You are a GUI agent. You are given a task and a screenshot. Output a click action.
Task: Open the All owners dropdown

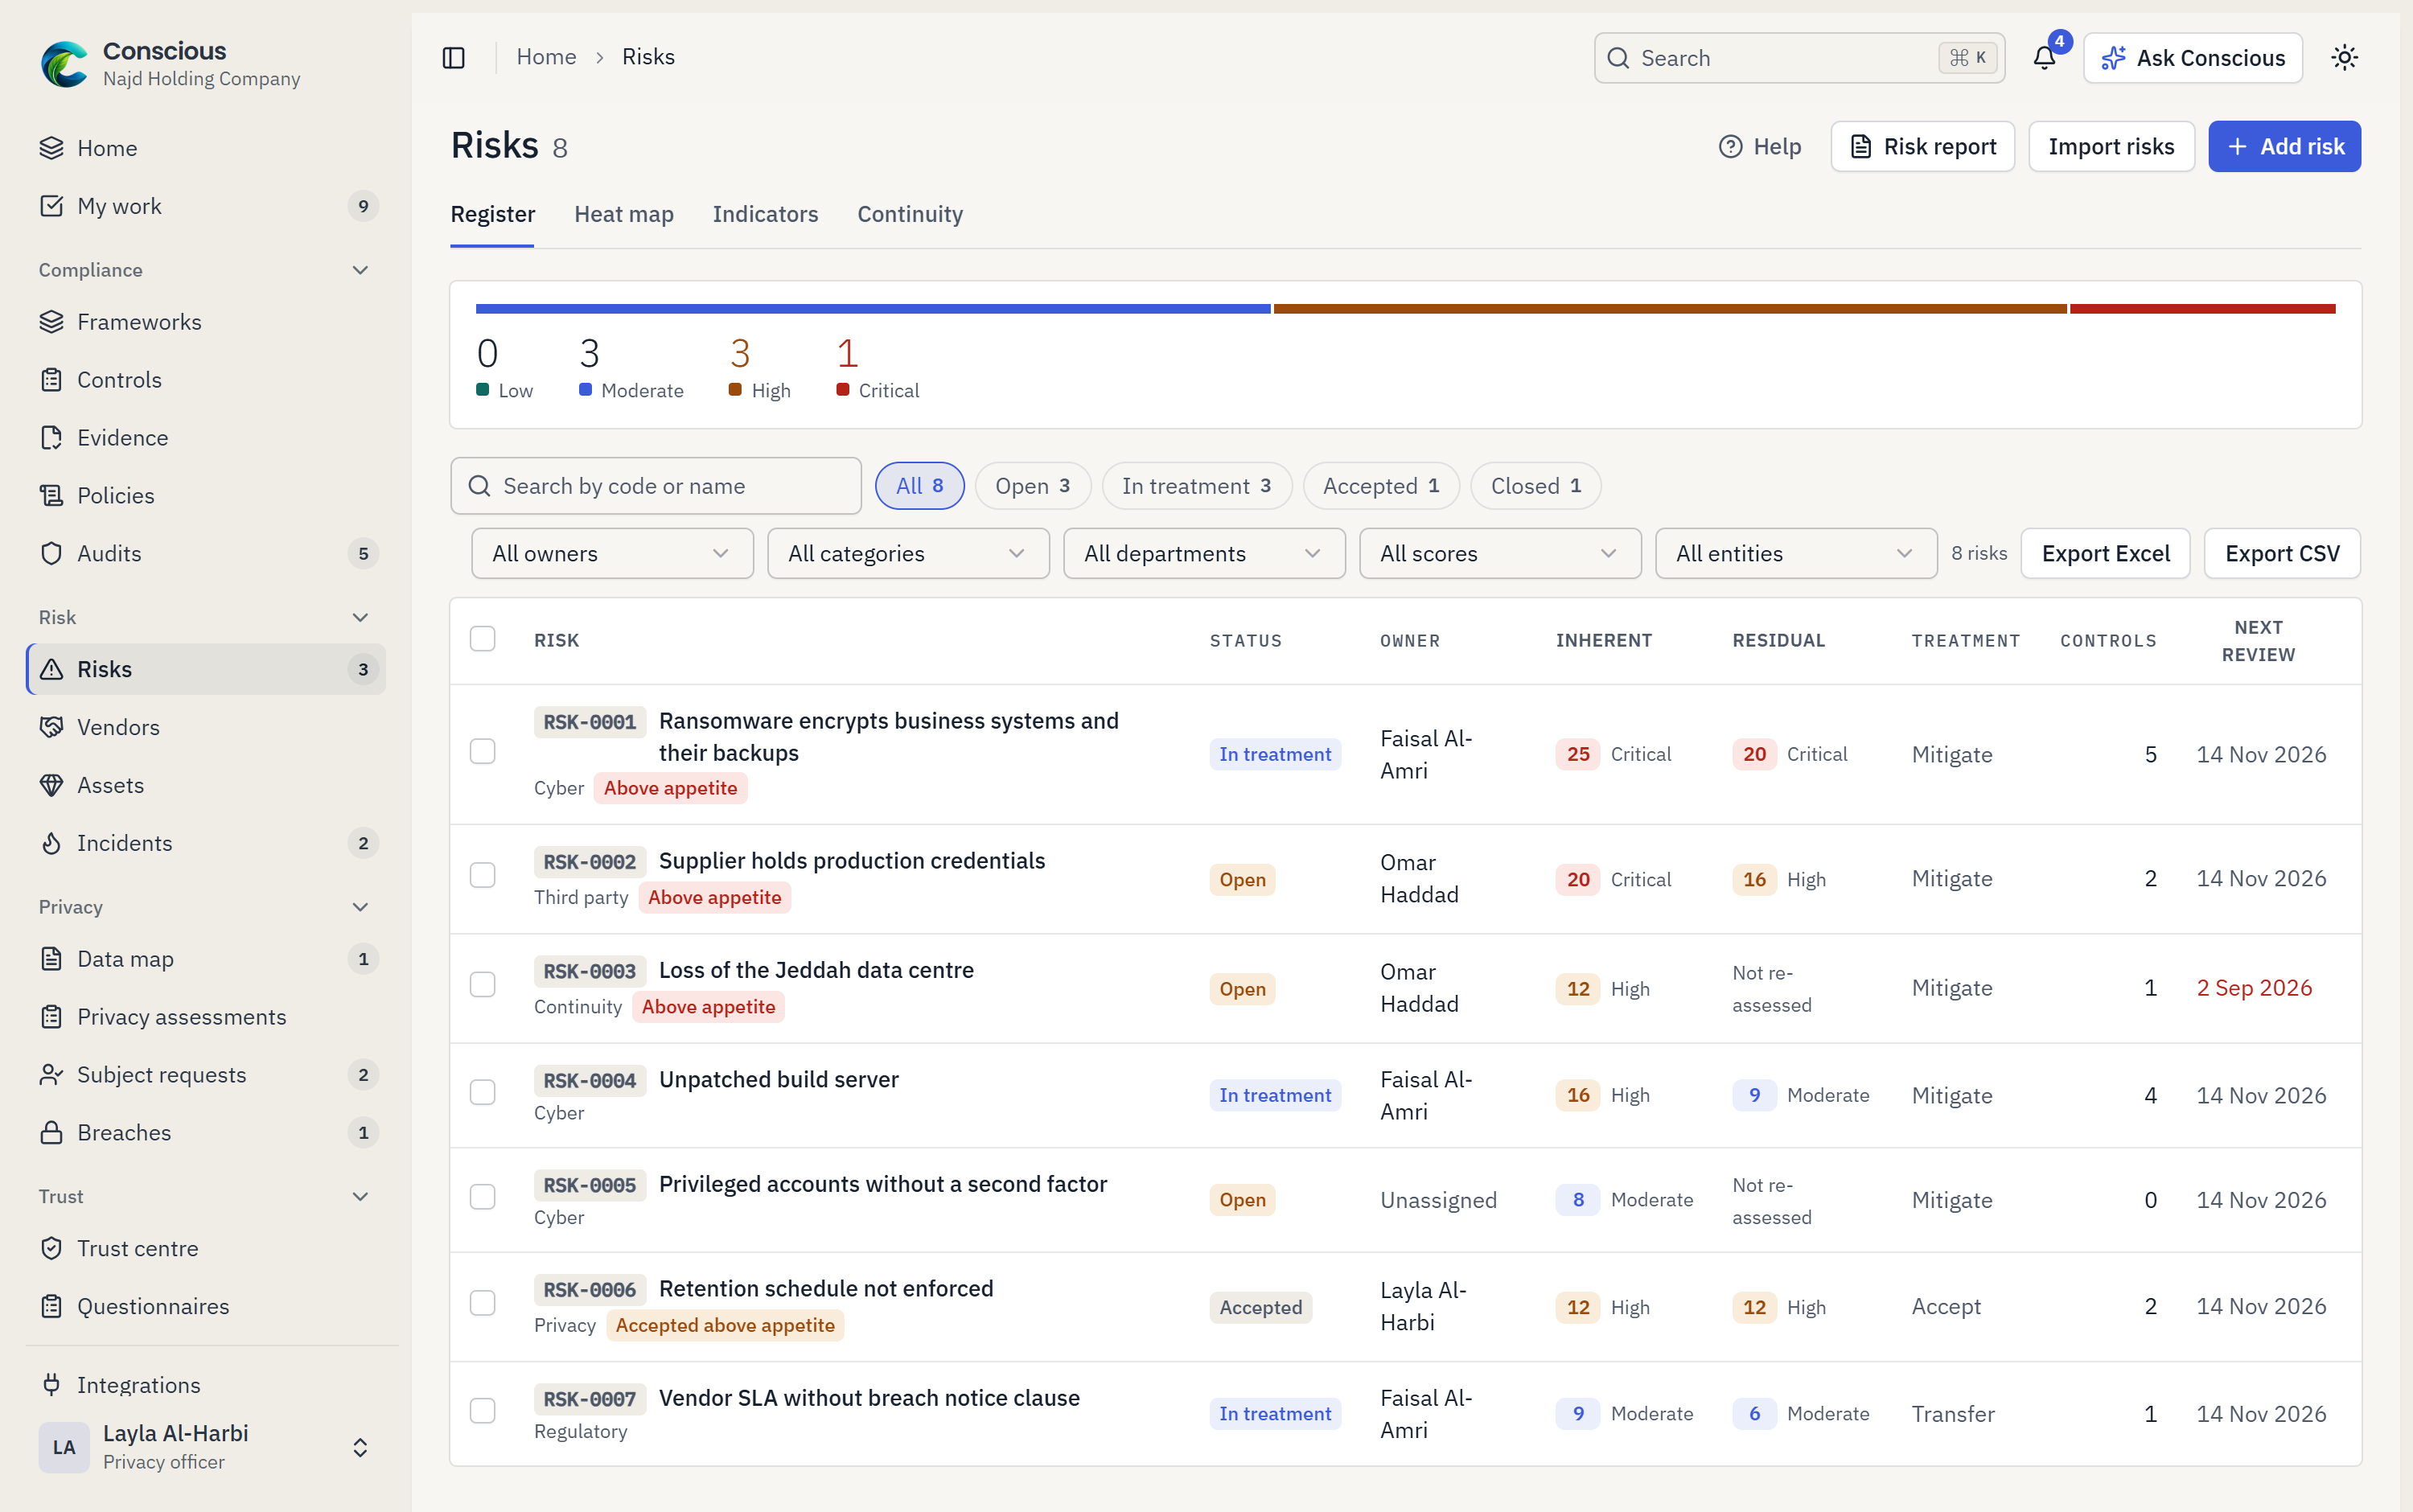pos(612,554)
